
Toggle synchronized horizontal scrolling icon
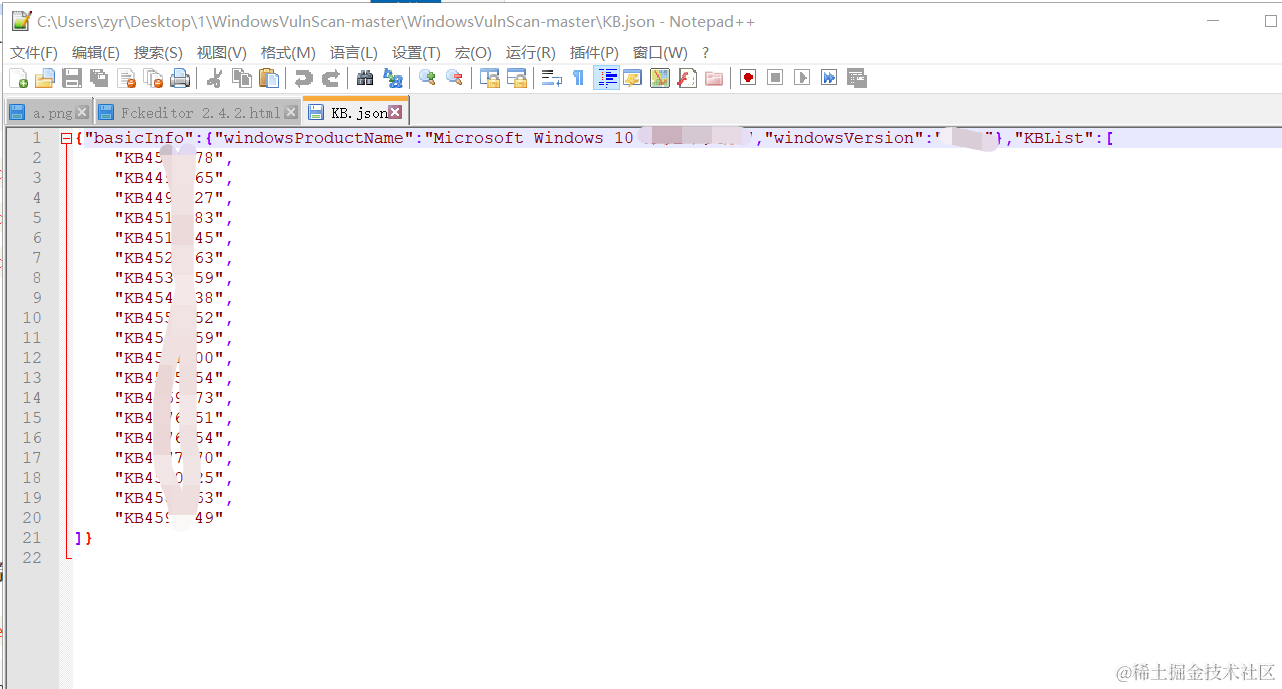[516, 78]
